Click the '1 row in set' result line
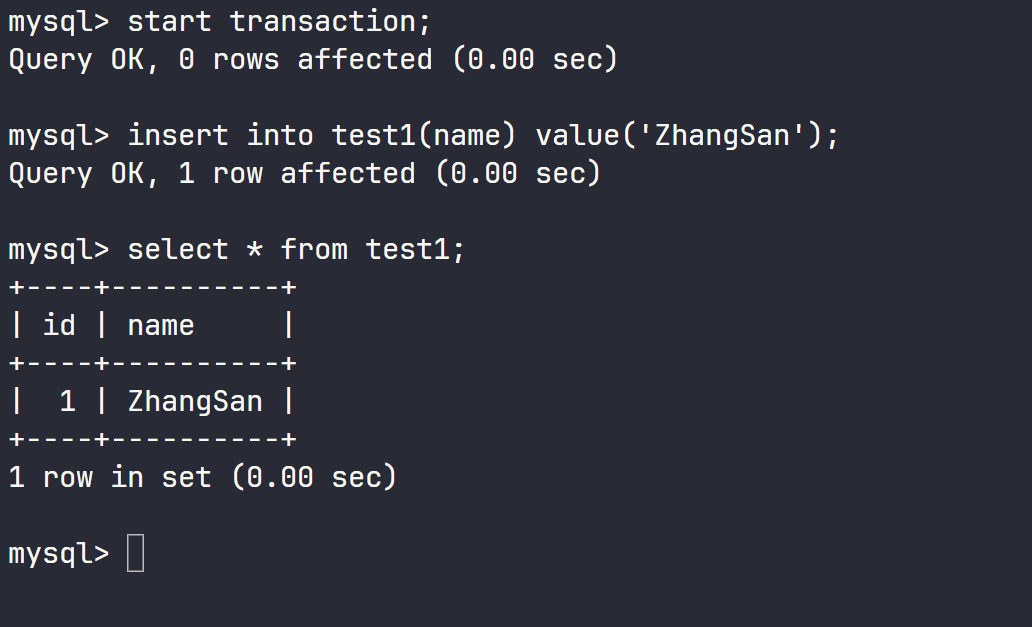Image resolution: width=1032 pixels, height=627 pixels. pos(110,477)
